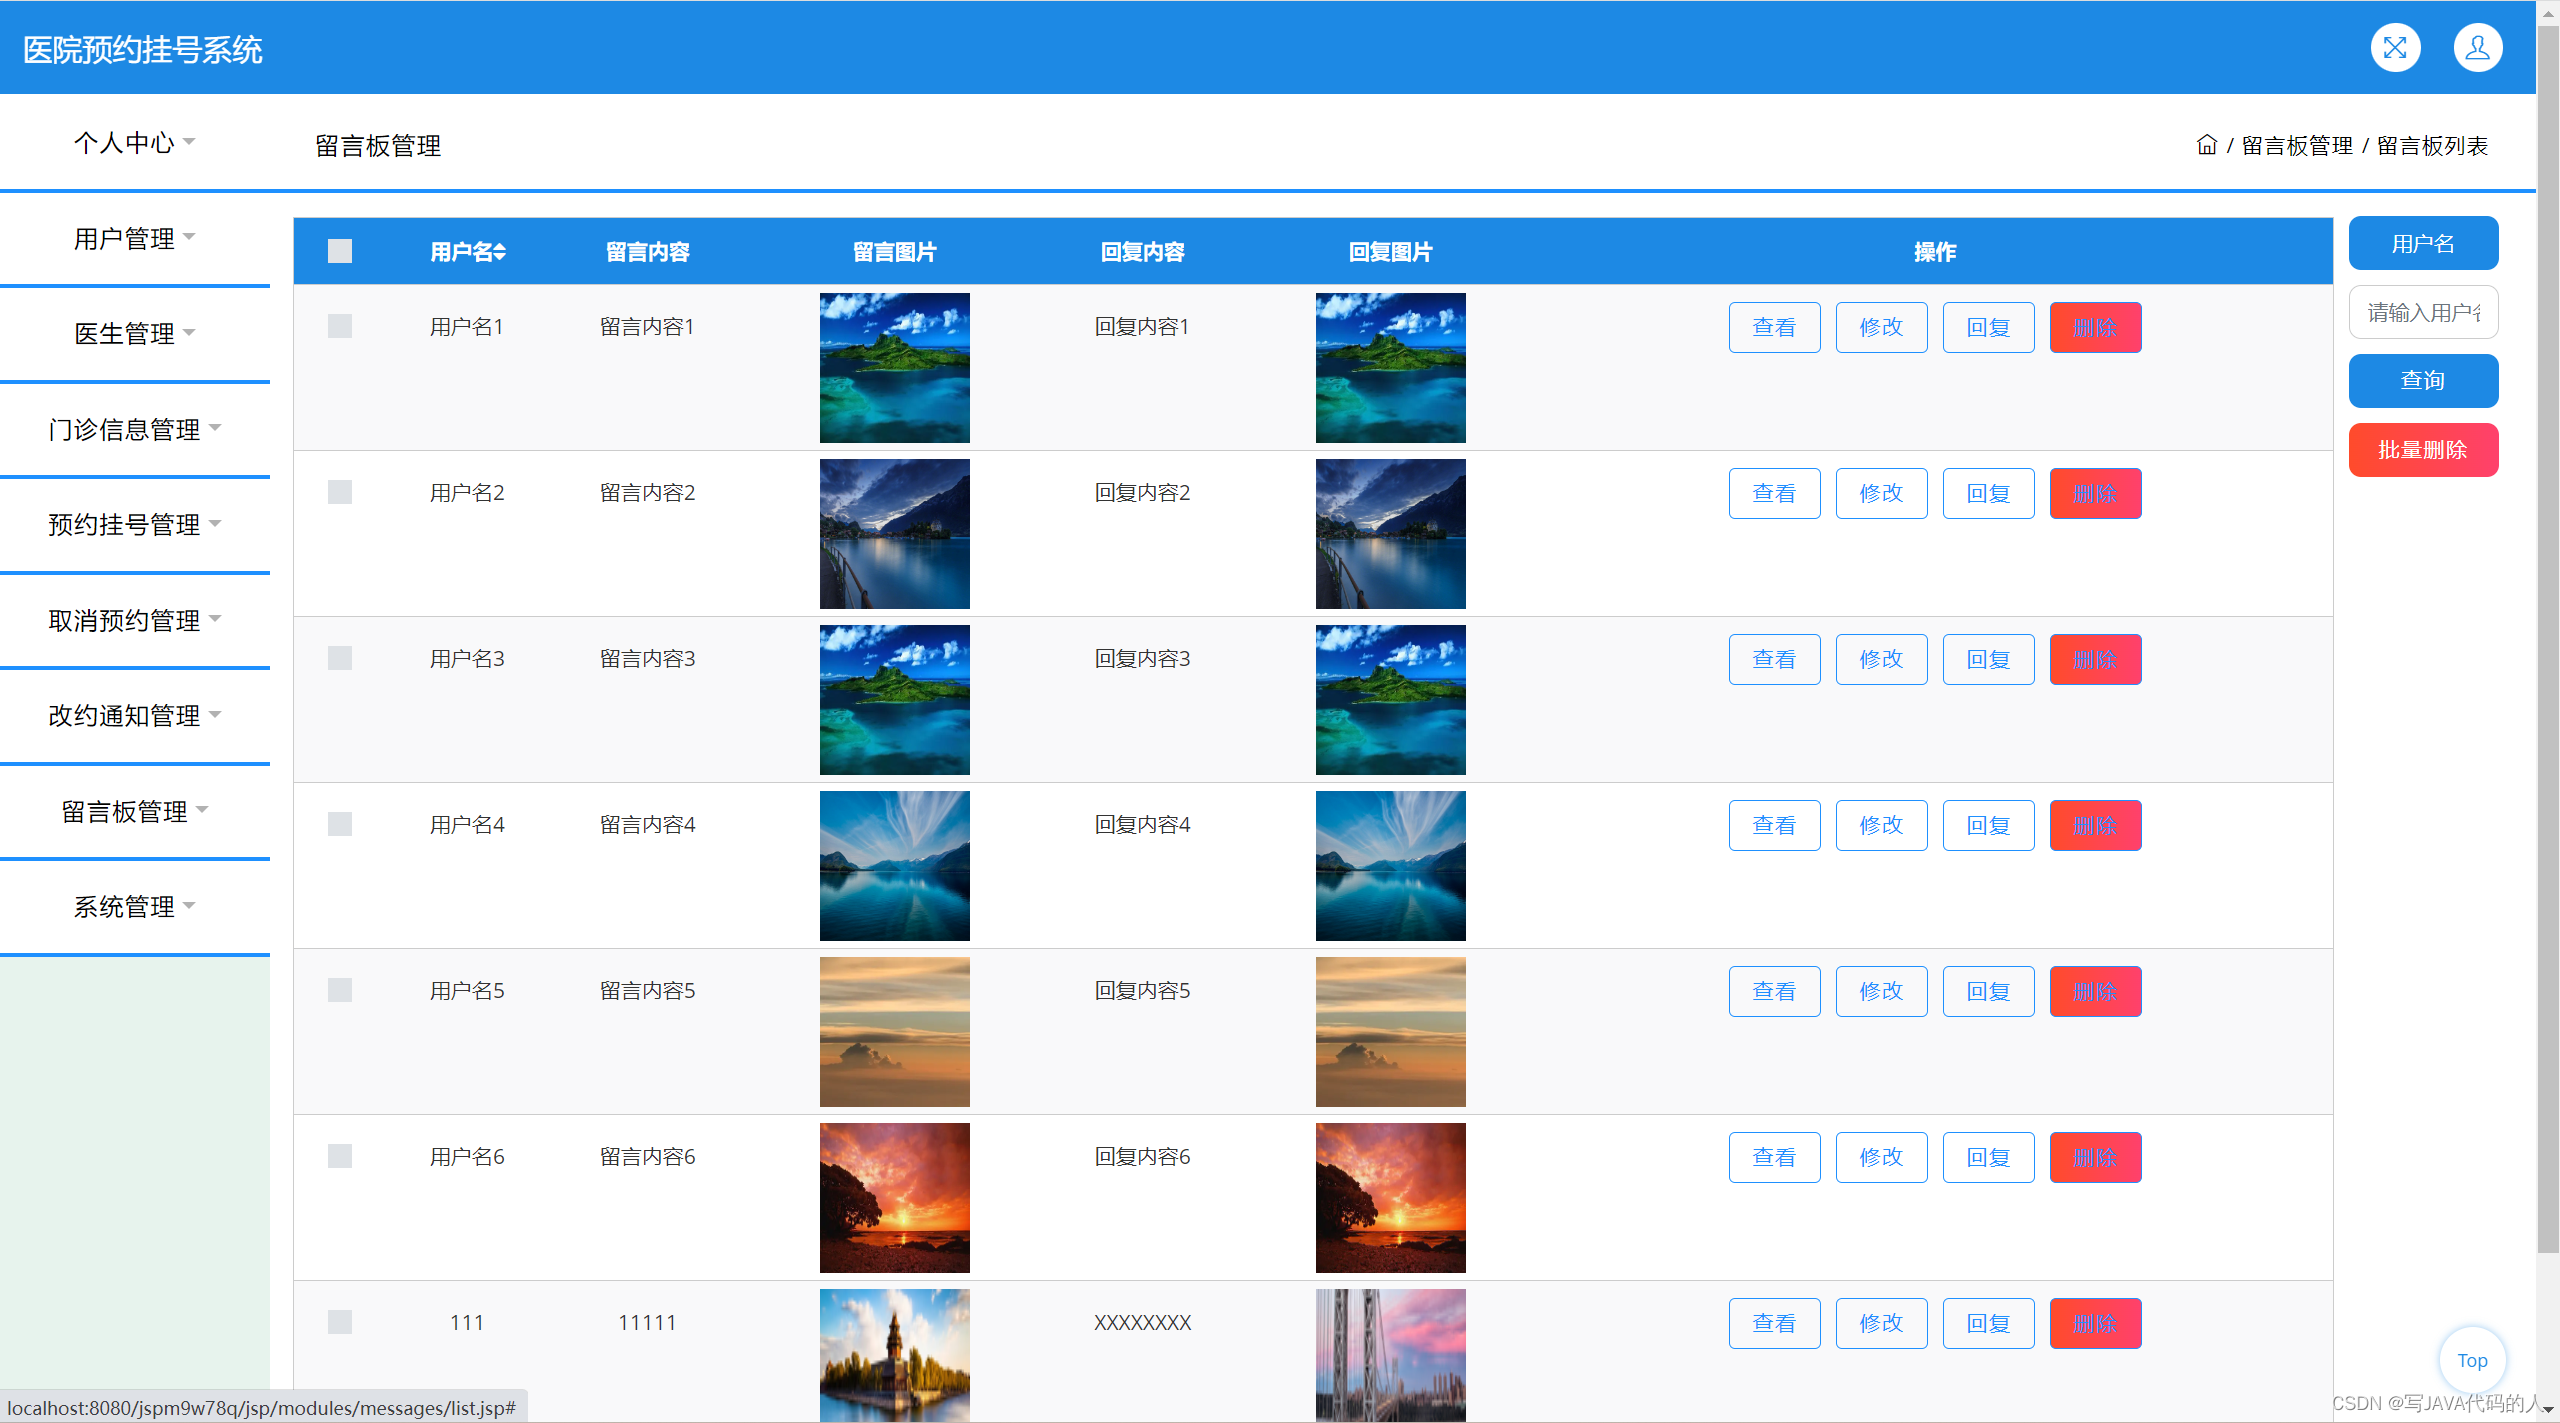Expand the 取消预约管理 sidebar menu

click(135, 621)
